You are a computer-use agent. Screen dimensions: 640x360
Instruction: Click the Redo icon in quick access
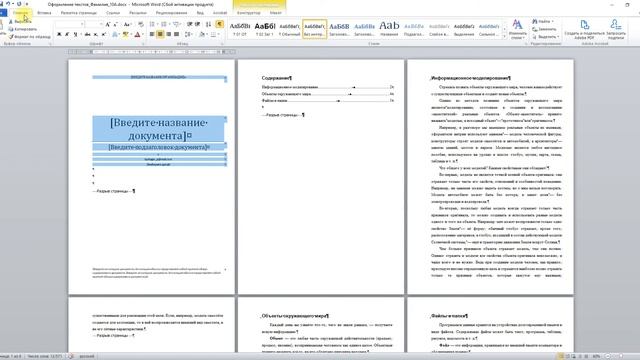click(19, 4)
